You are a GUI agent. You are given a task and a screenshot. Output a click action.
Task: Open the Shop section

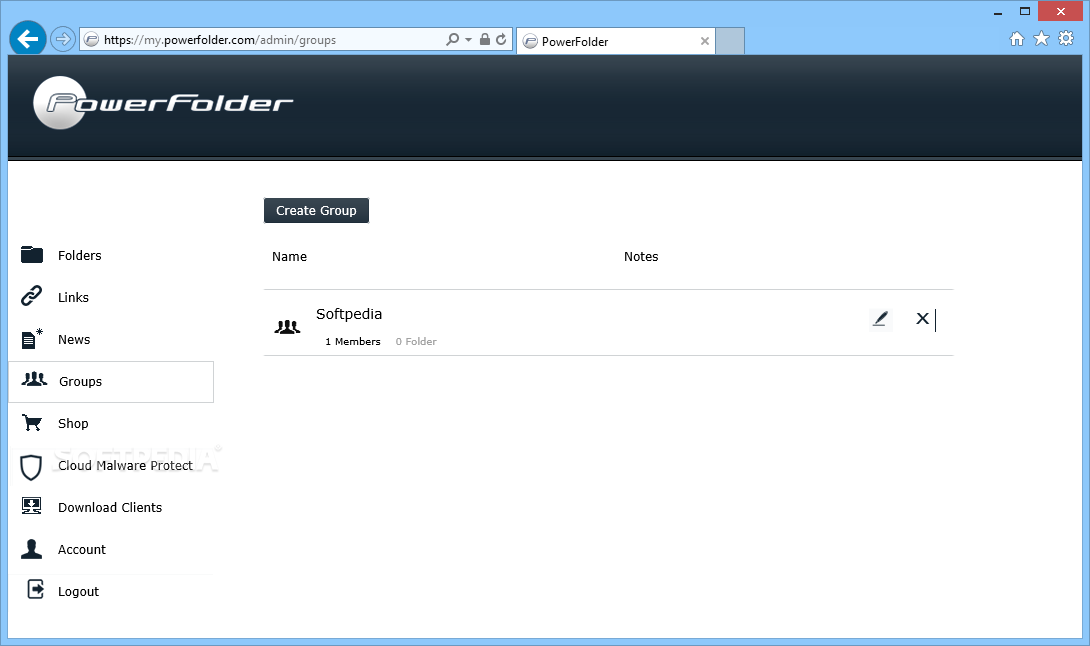point(73,423)
